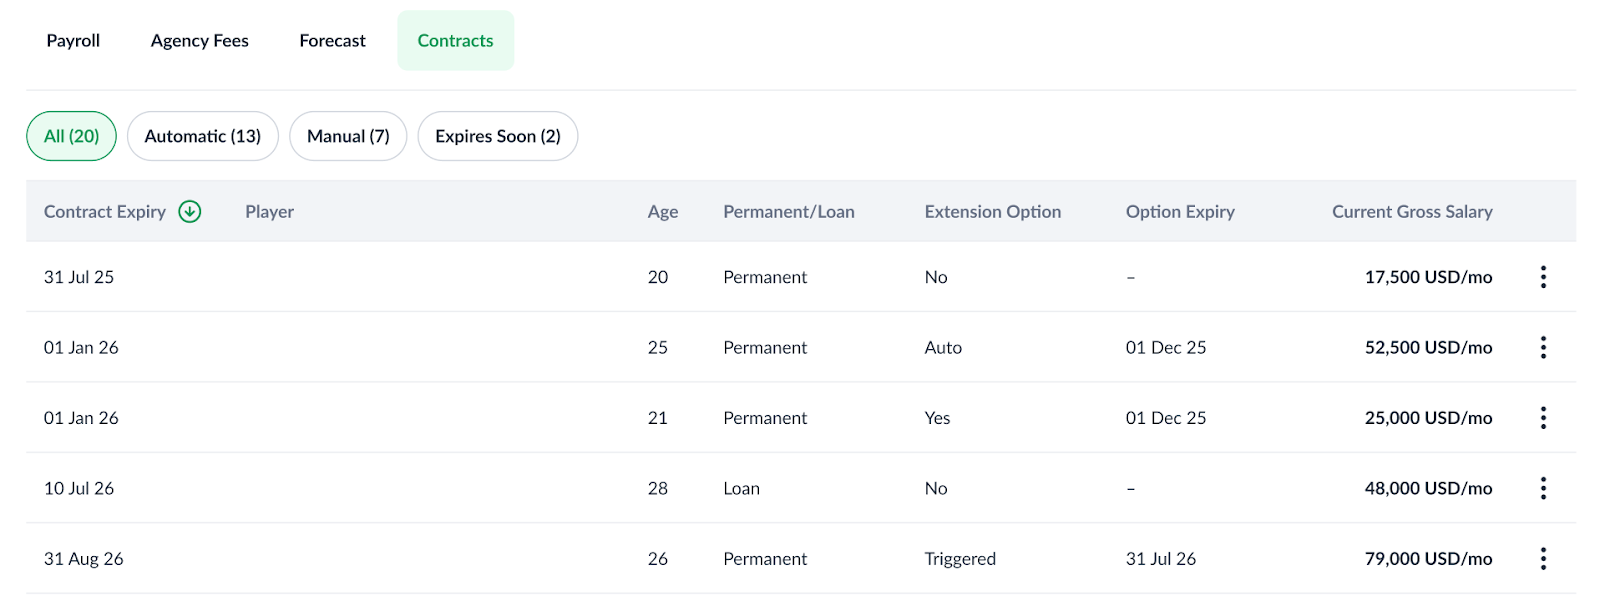Viewport: 1600px width, 601px height.
Task: Sort by the Player column header
Action: (269, 212)
